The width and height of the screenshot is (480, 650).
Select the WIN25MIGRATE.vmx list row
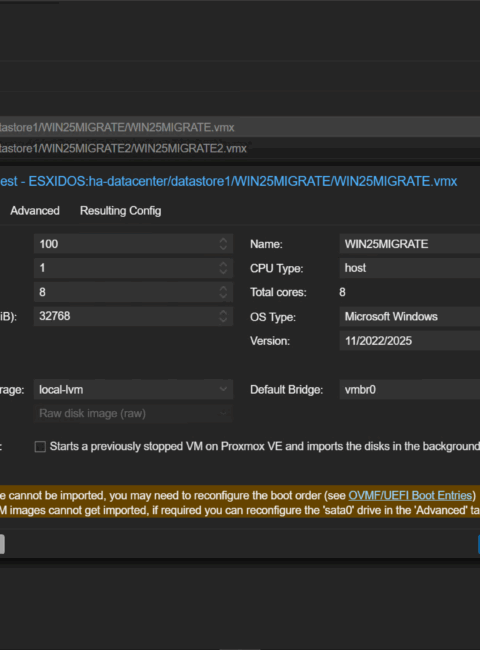click(x=240, y=127)
